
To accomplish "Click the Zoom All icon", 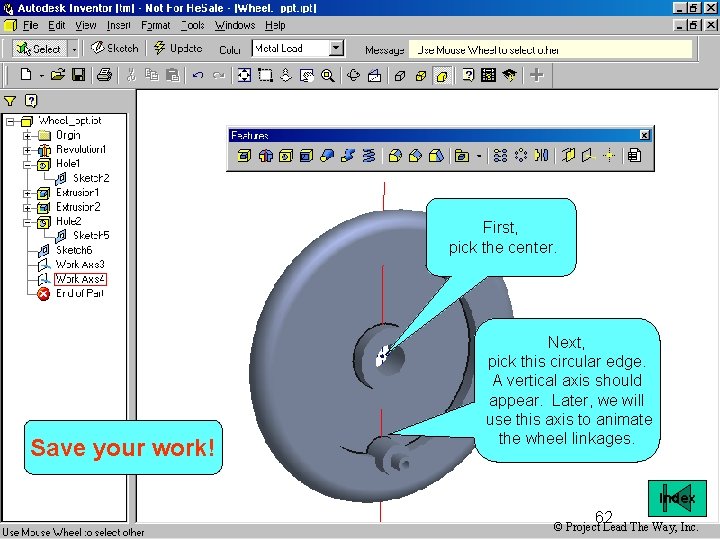I will coord(244,75).
